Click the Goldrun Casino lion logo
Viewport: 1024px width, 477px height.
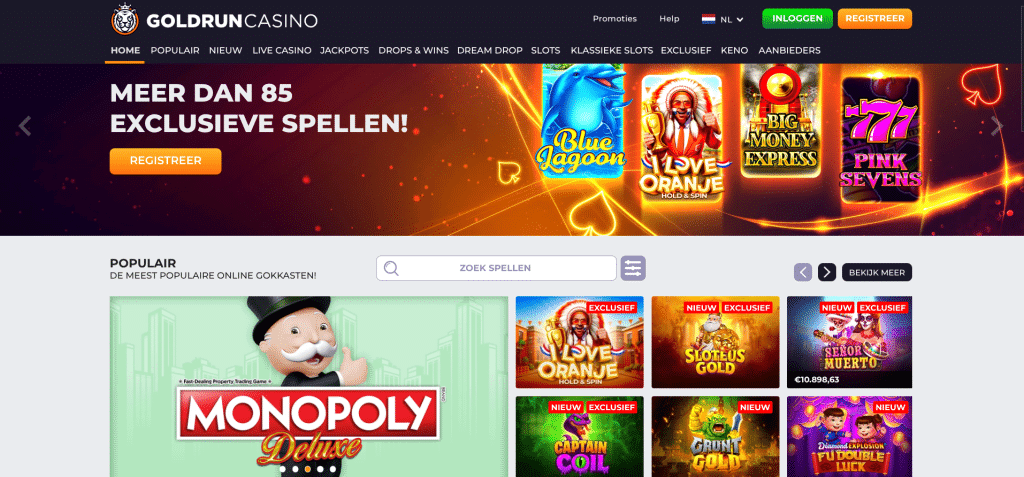coord(125,20)
